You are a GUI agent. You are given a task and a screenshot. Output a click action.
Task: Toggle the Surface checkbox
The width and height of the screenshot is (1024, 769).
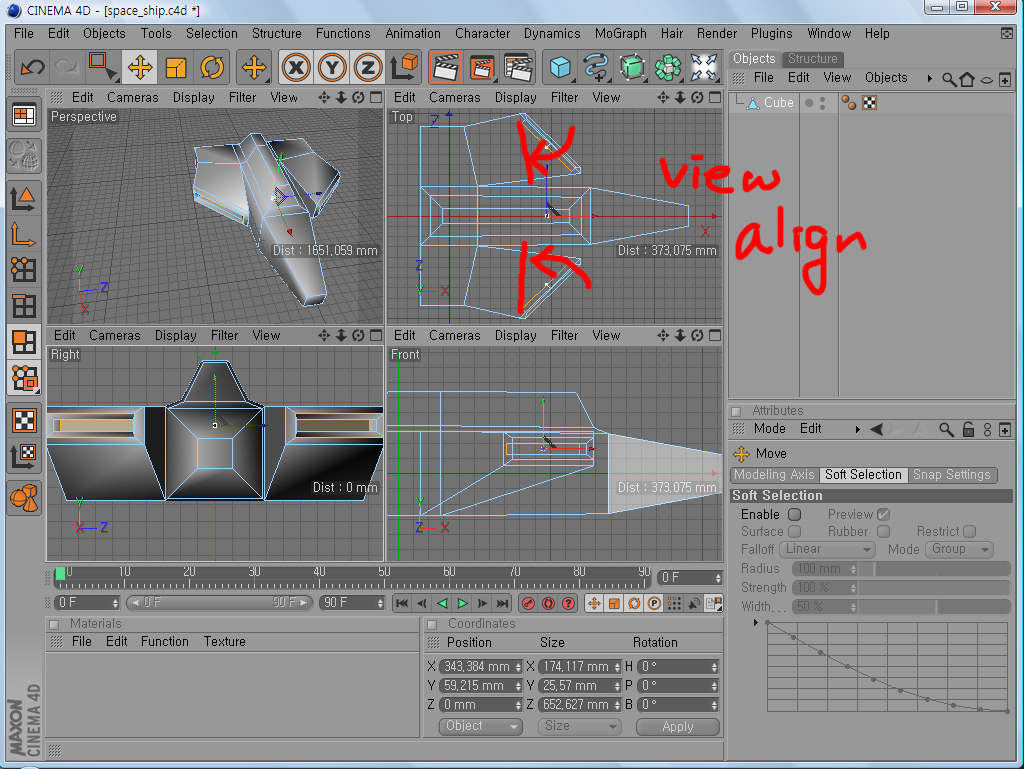pyautogui.click(x=795, y=532)
